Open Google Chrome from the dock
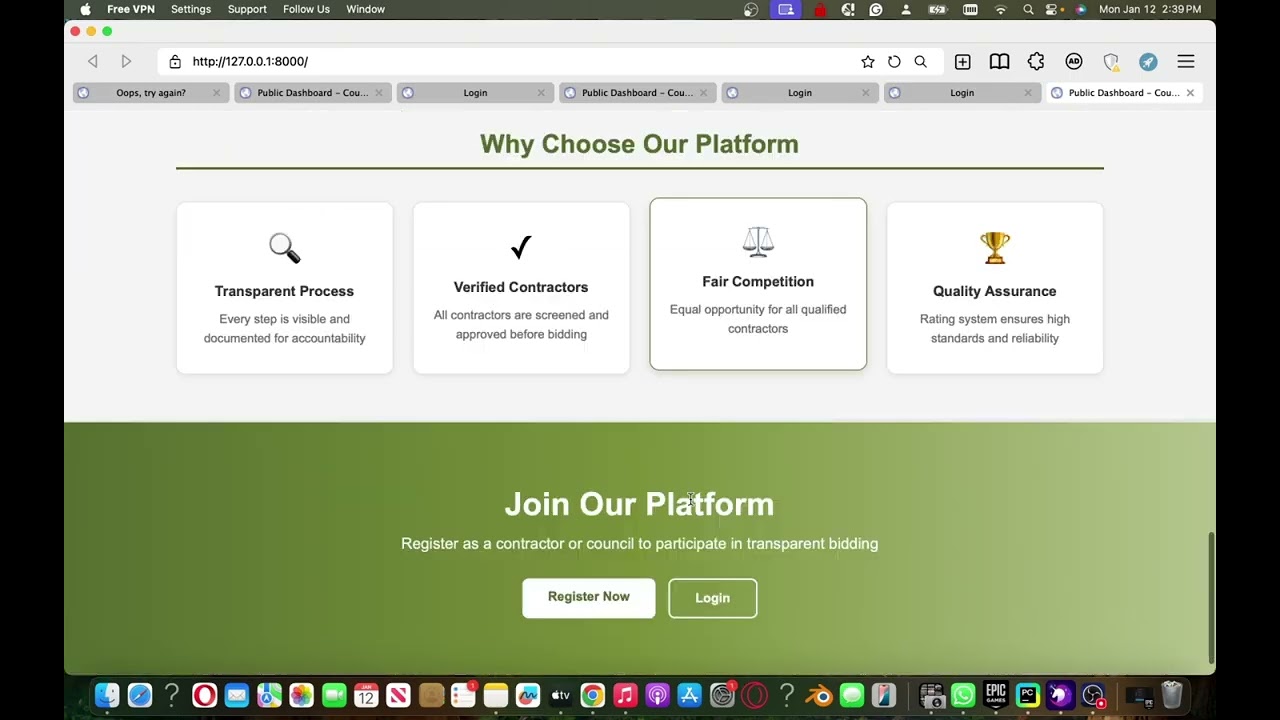1280x720 pixels. [593, 695]
